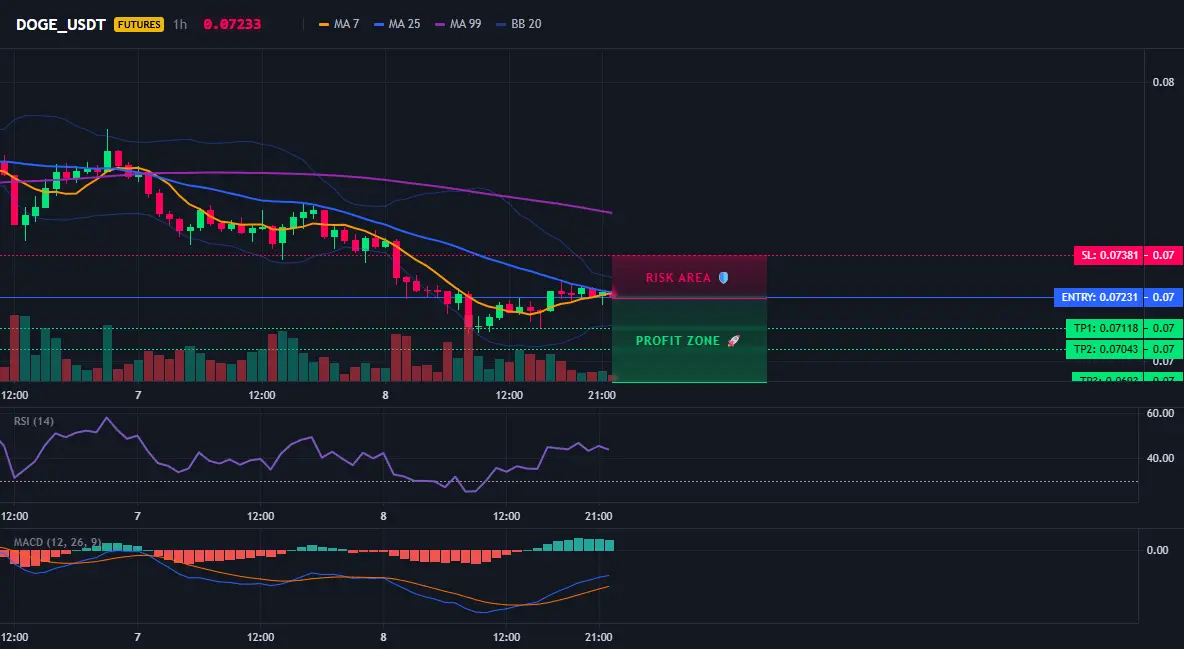Screen dimensions: 1184x649
Task: Click the PROFIT ZONE text
Action: click(x=677, y=341)
